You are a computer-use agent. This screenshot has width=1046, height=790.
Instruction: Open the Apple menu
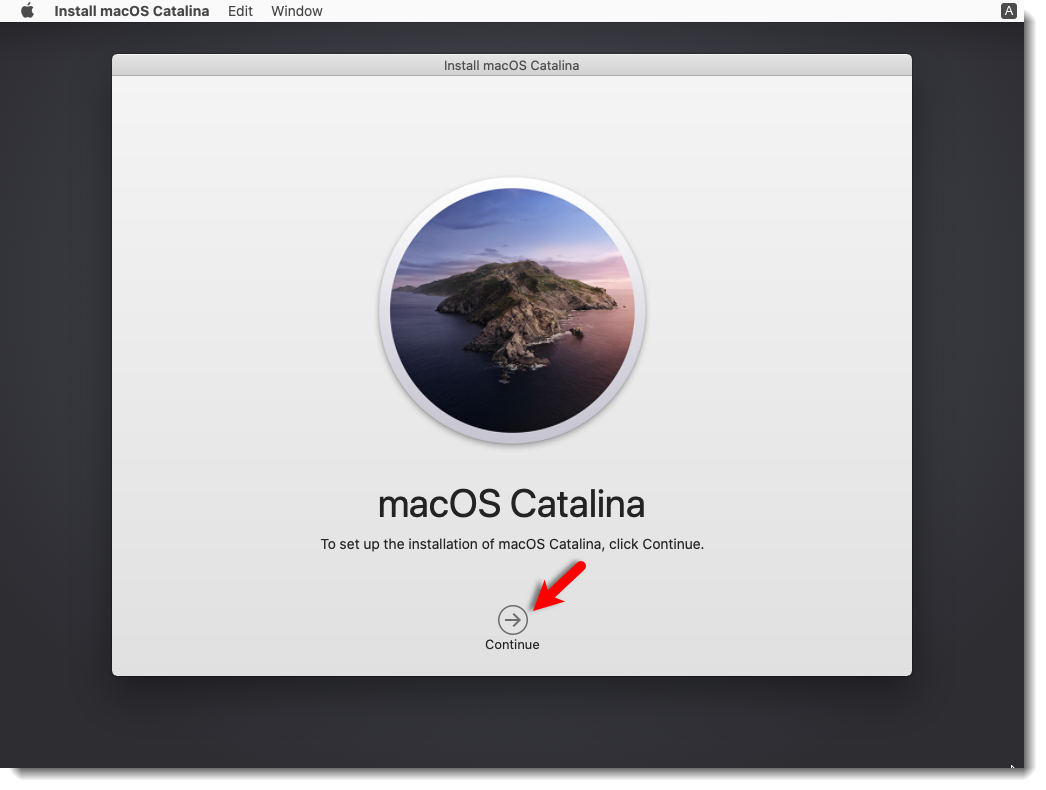pyautogui.click(x=27, y=11)
